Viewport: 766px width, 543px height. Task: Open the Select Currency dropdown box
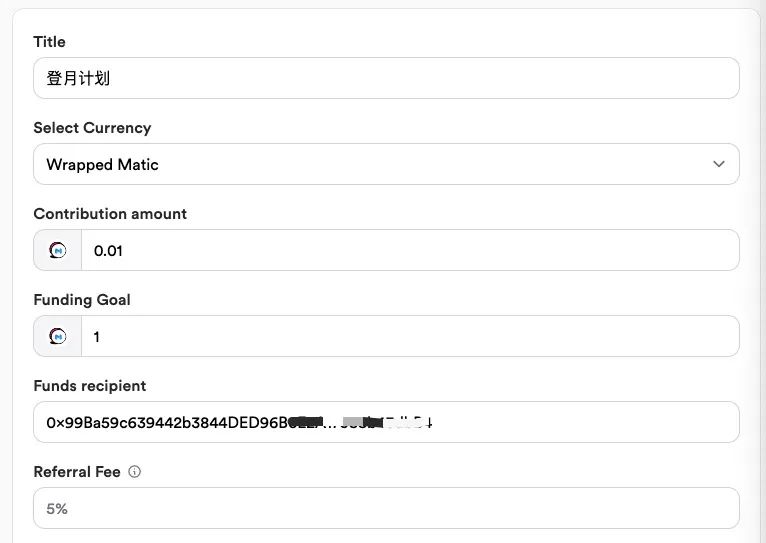(386, 164)
